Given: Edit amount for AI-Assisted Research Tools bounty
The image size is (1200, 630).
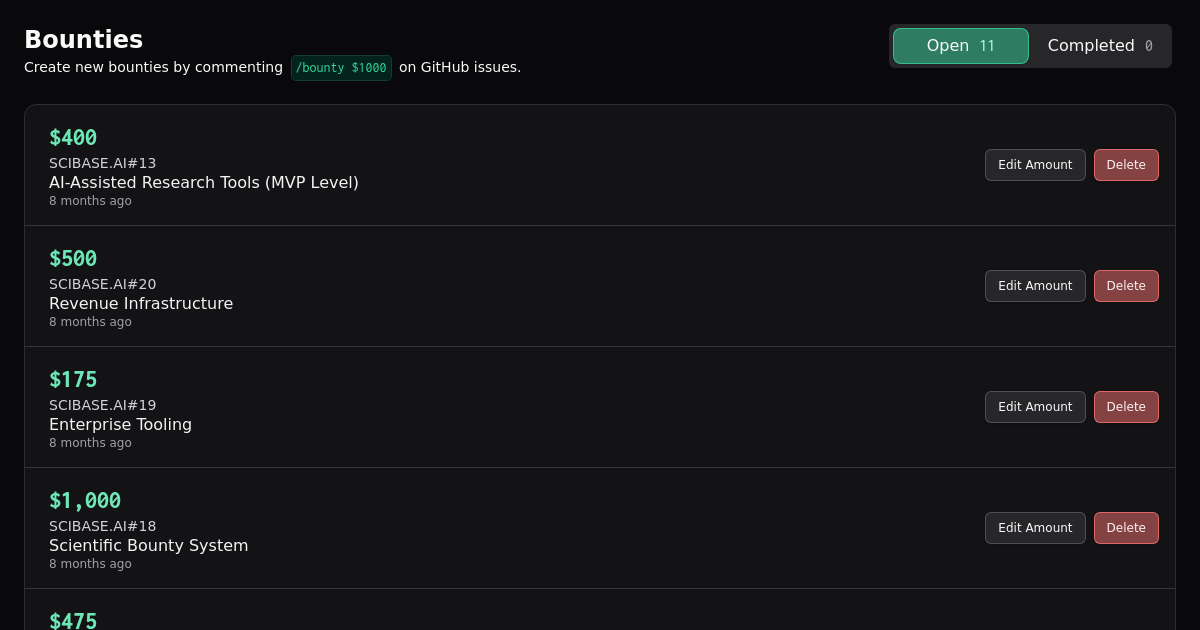Looking at the screenshot, I should click(1035, 165).
